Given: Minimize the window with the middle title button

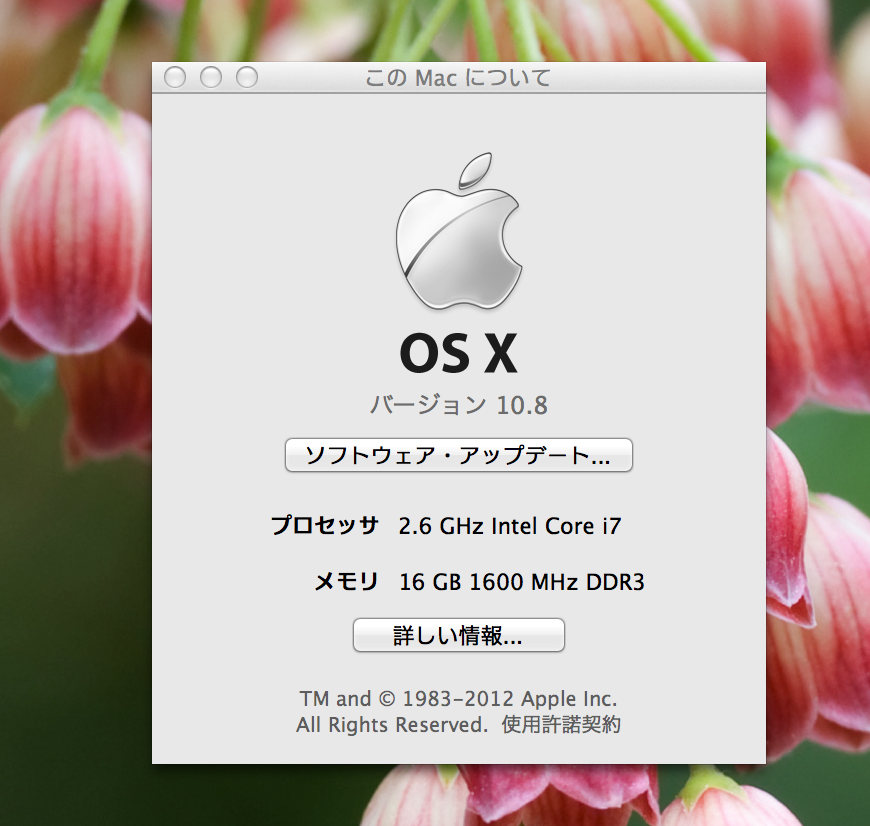Looking at the screenshot, I should coord(211,77).
